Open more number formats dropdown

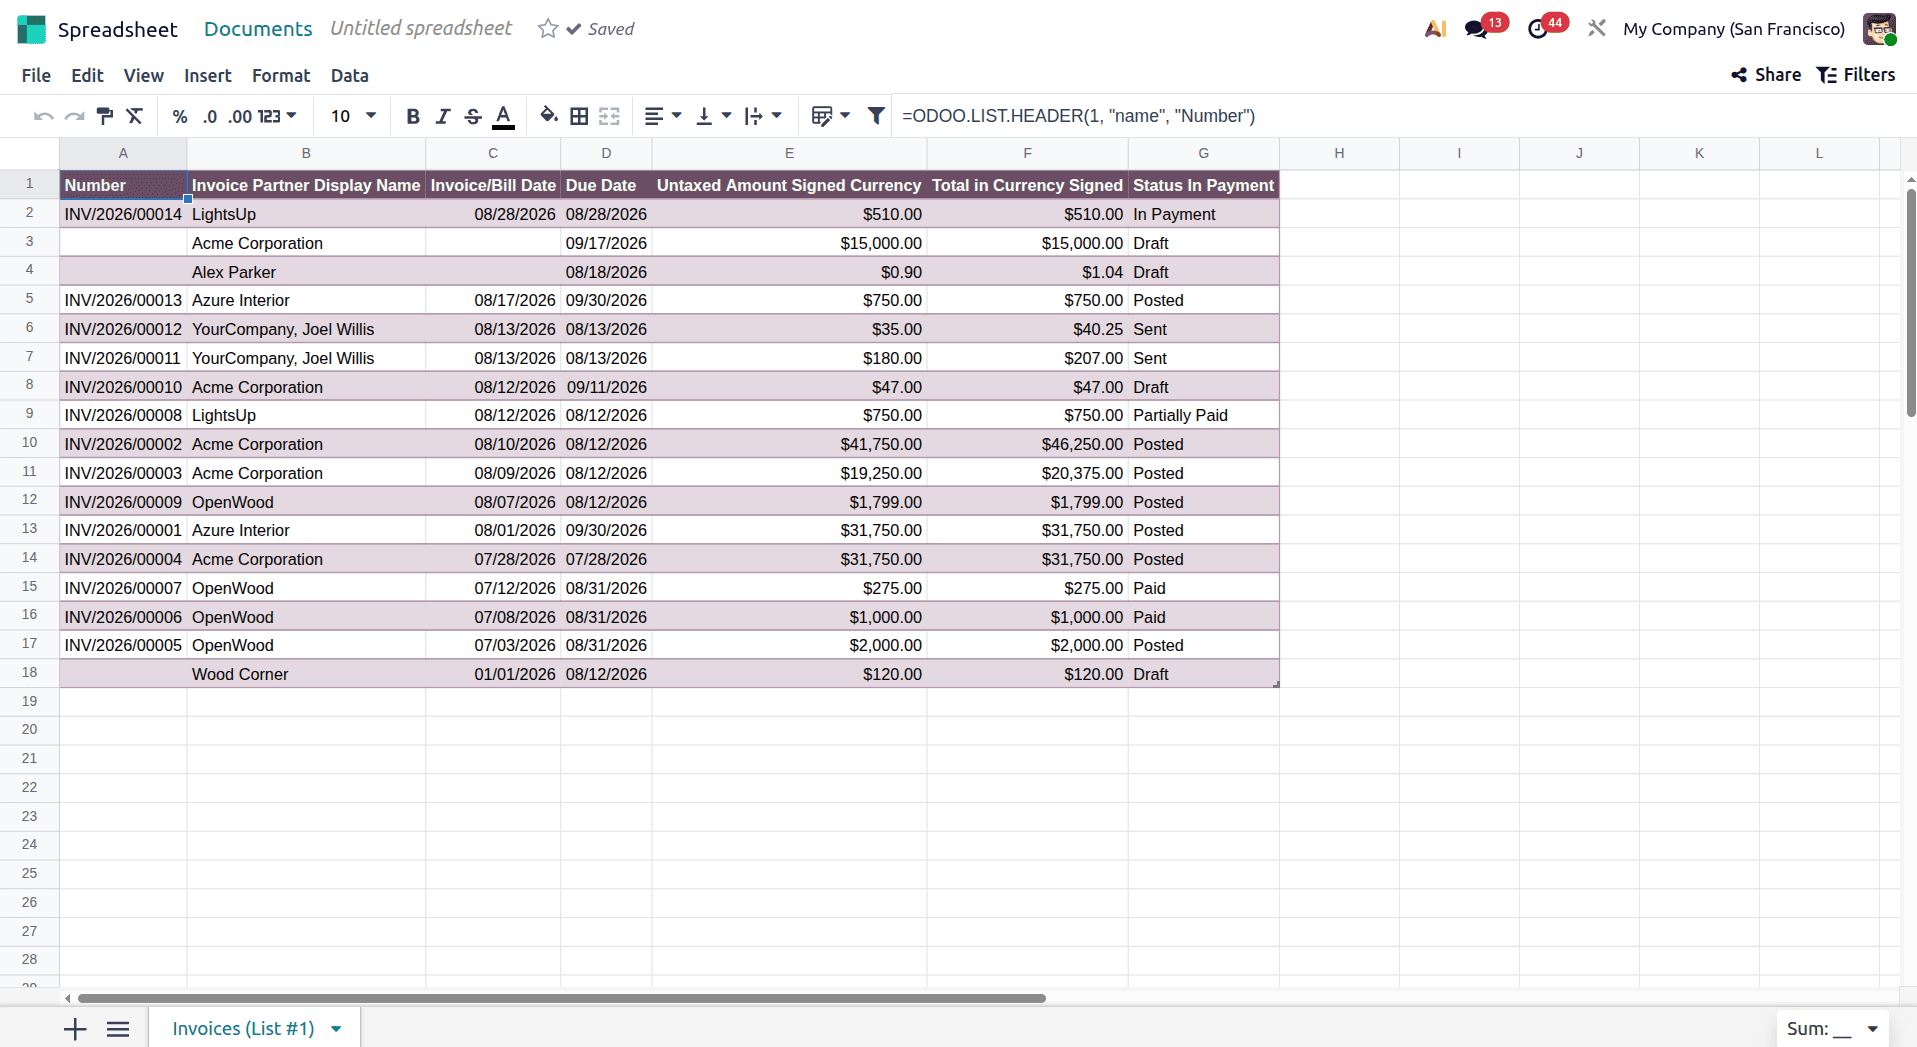click(278, 116)
